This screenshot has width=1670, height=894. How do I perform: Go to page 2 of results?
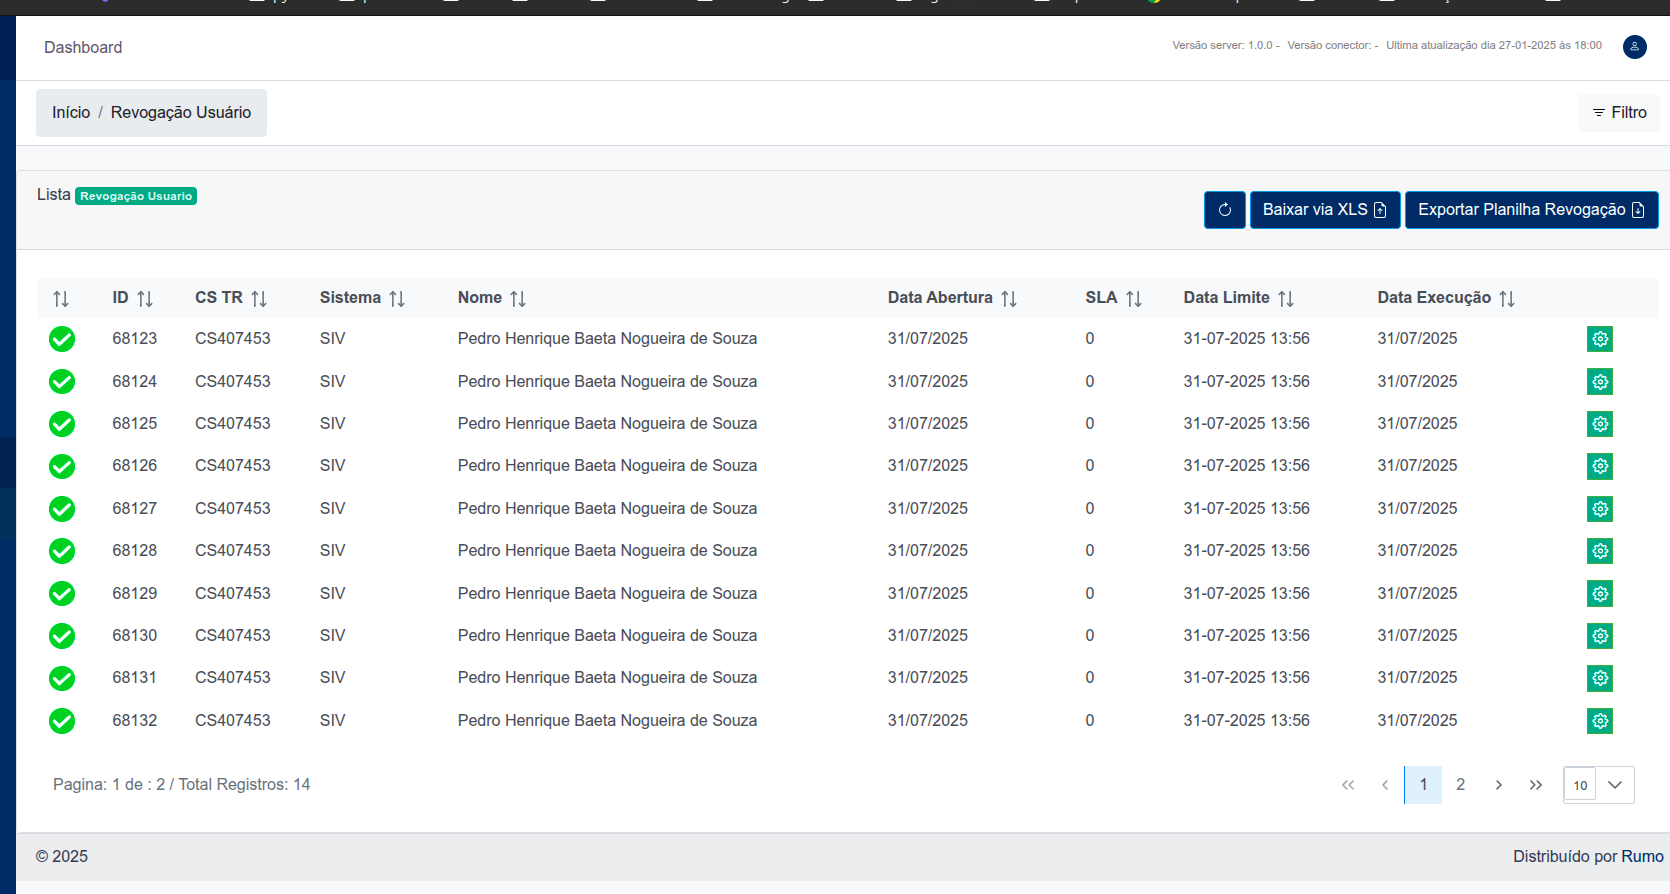1460,785
